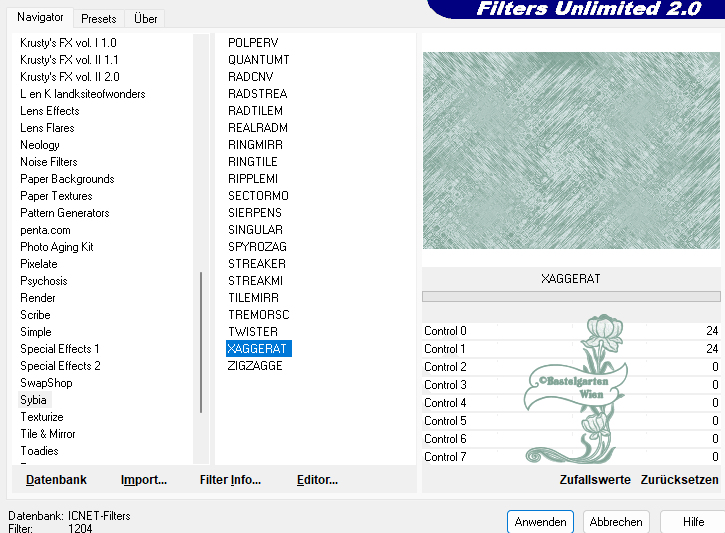Adjust the Control 1 slider
Screen dimensions: 725x533
click(571, 349)
